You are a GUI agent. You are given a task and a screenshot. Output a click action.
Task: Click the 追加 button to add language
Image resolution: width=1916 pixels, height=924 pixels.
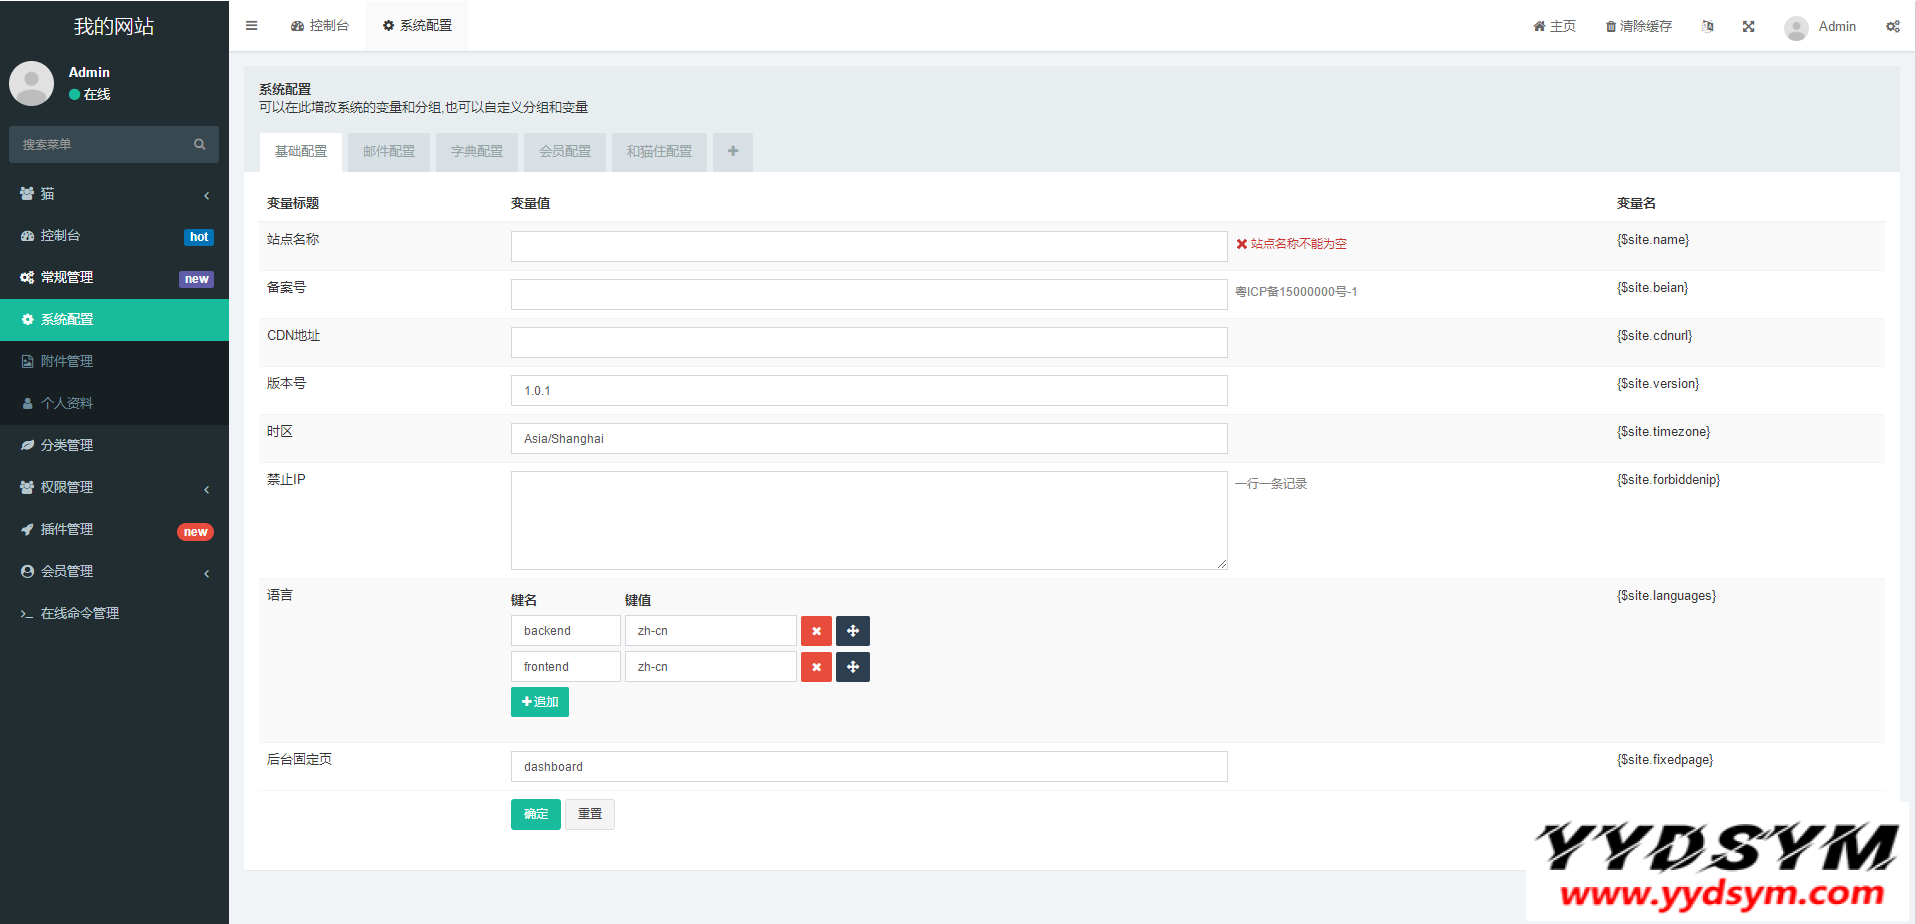coord(539,702)
